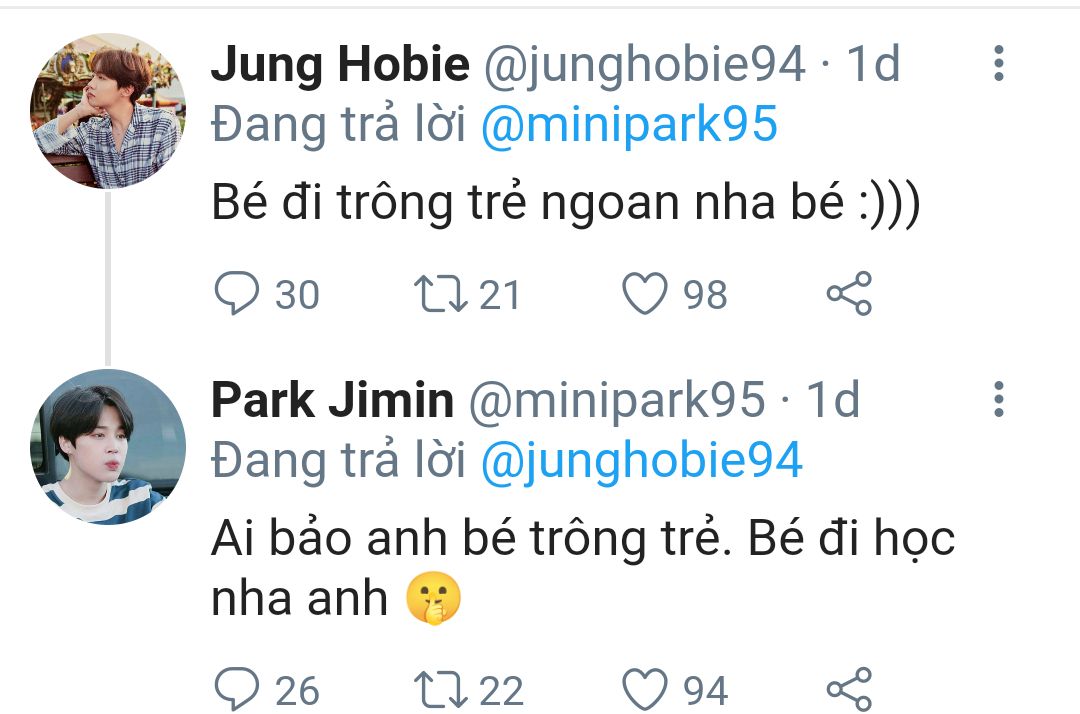The image size is (1080, 714).
Task: Click the @junghobie94 handle beside Jung Hobie
Action: [x=645, y=66]
